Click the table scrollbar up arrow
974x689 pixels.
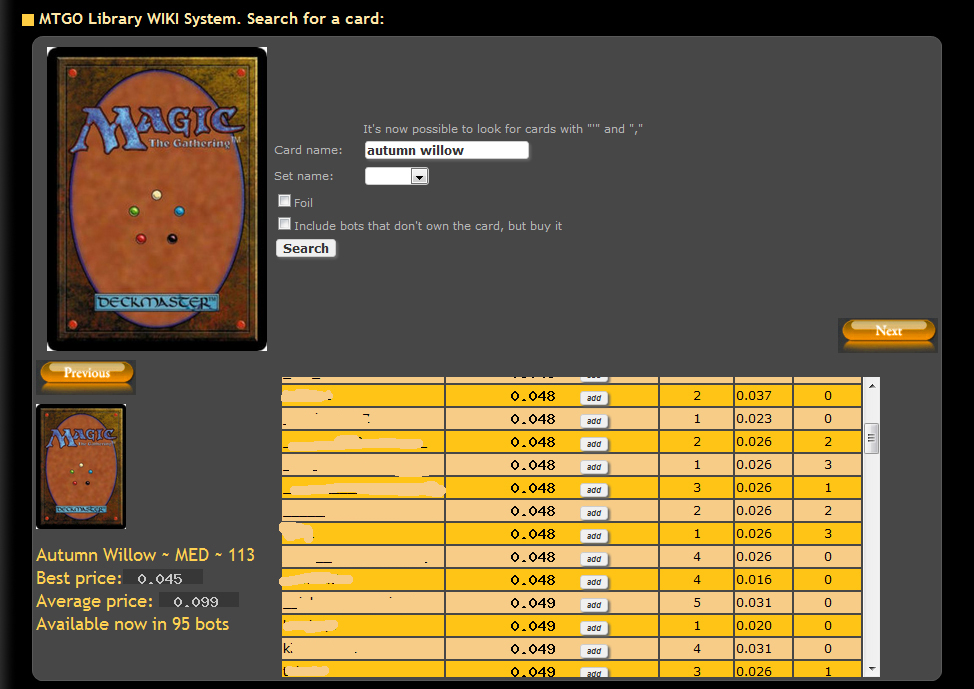click(x=872, y=386)
